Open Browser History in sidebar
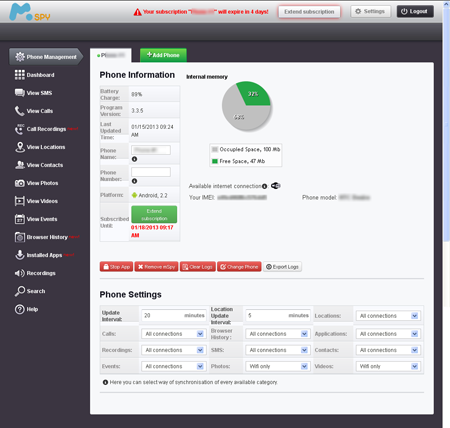 pyautogui.click(x=47, y=237)
